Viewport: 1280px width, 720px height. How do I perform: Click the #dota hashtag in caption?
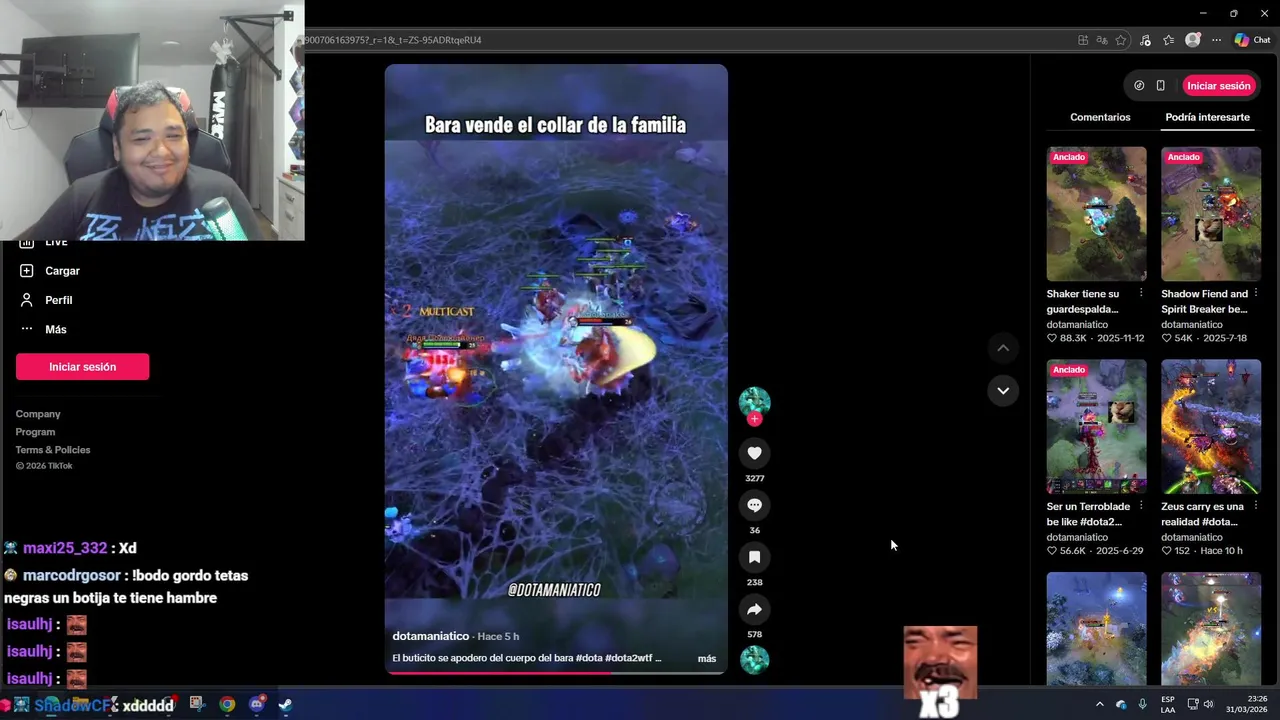[590, 659]
